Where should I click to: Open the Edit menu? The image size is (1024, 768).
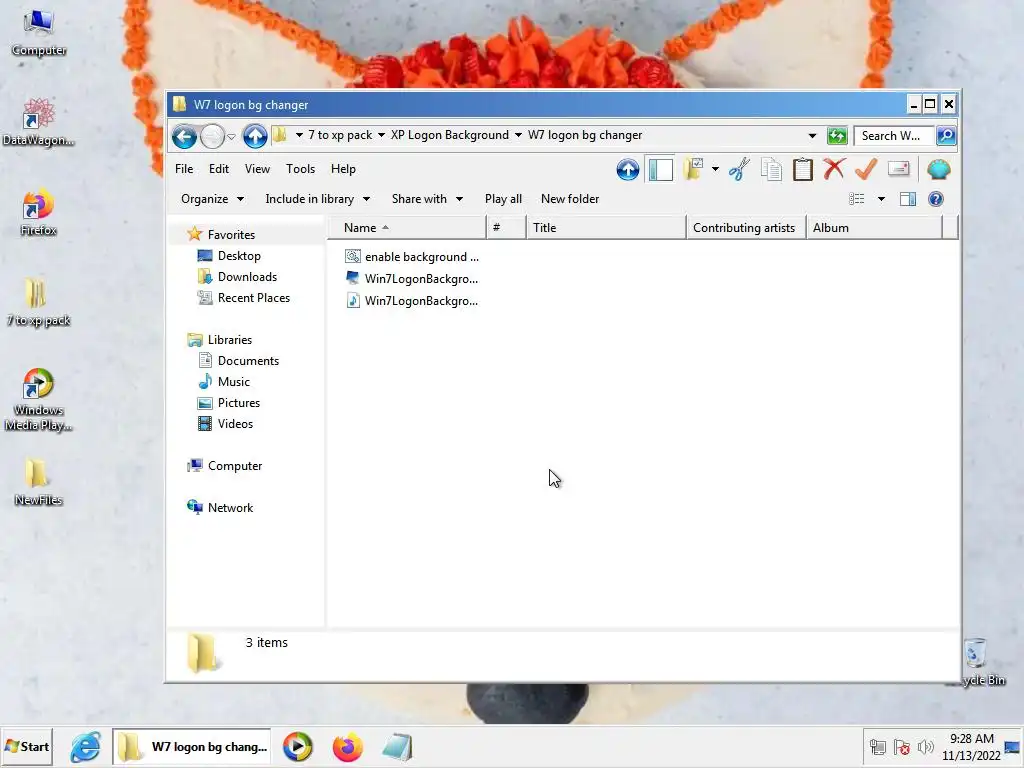point(219,169)
